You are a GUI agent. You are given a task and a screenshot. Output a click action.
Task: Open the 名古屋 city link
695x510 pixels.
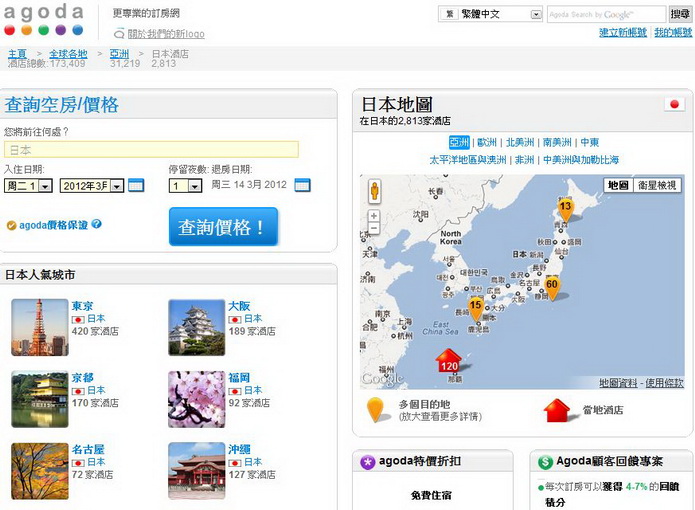[x=88, y=449]
